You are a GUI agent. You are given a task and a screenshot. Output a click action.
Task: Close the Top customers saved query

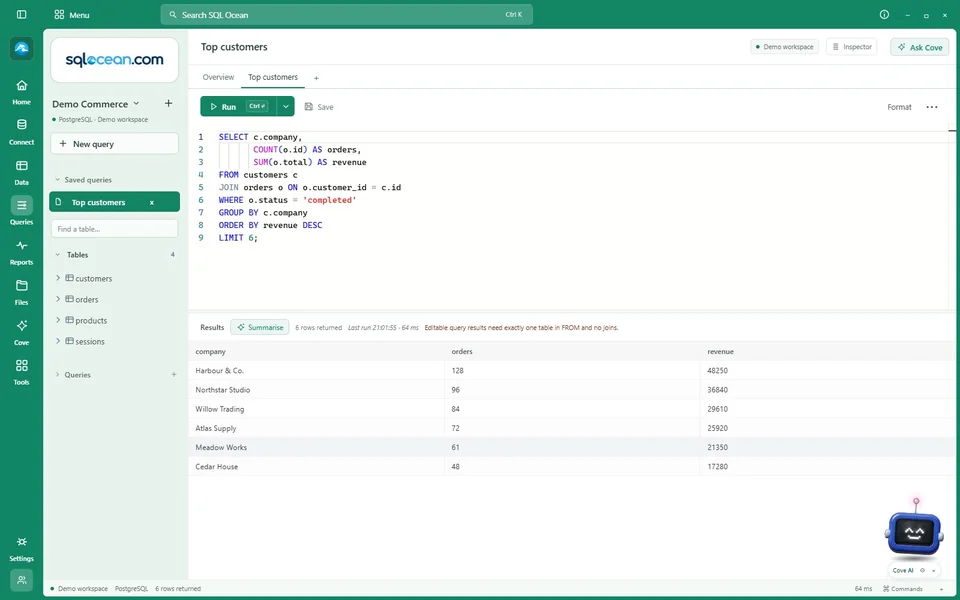(152, 203)
